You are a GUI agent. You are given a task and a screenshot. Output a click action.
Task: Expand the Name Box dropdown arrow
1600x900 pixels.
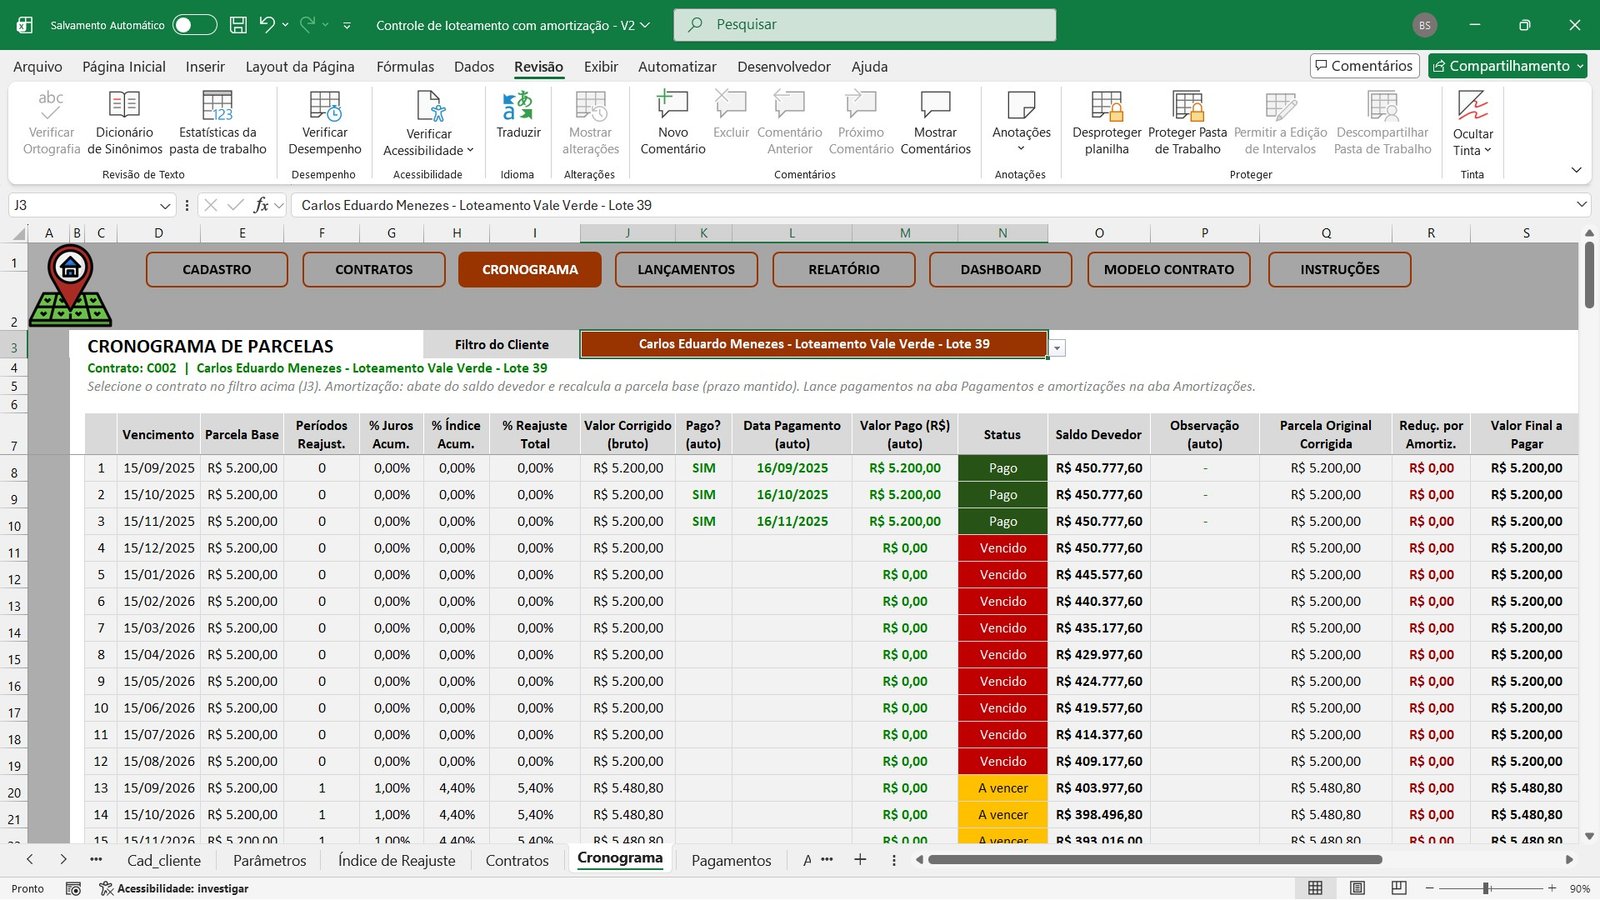click(165, 205)
